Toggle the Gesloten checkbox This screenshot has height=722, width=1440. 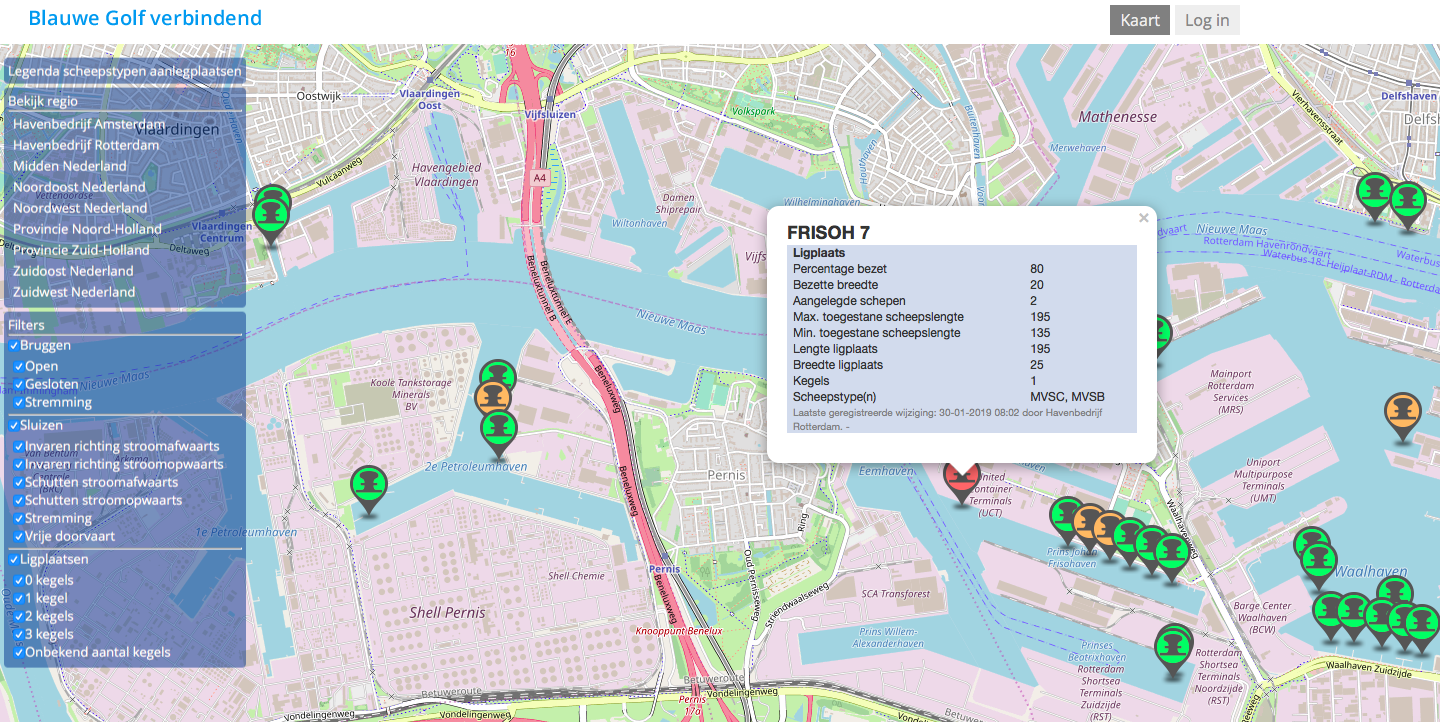coord(19,385)
